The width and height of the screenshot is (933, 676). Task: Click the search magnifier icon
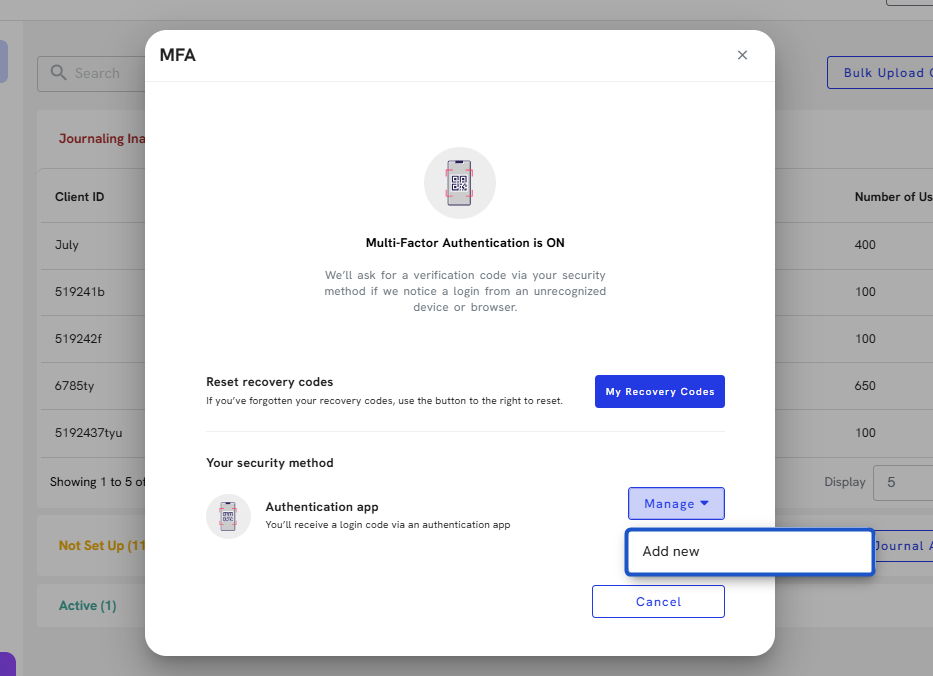point(58,73)
